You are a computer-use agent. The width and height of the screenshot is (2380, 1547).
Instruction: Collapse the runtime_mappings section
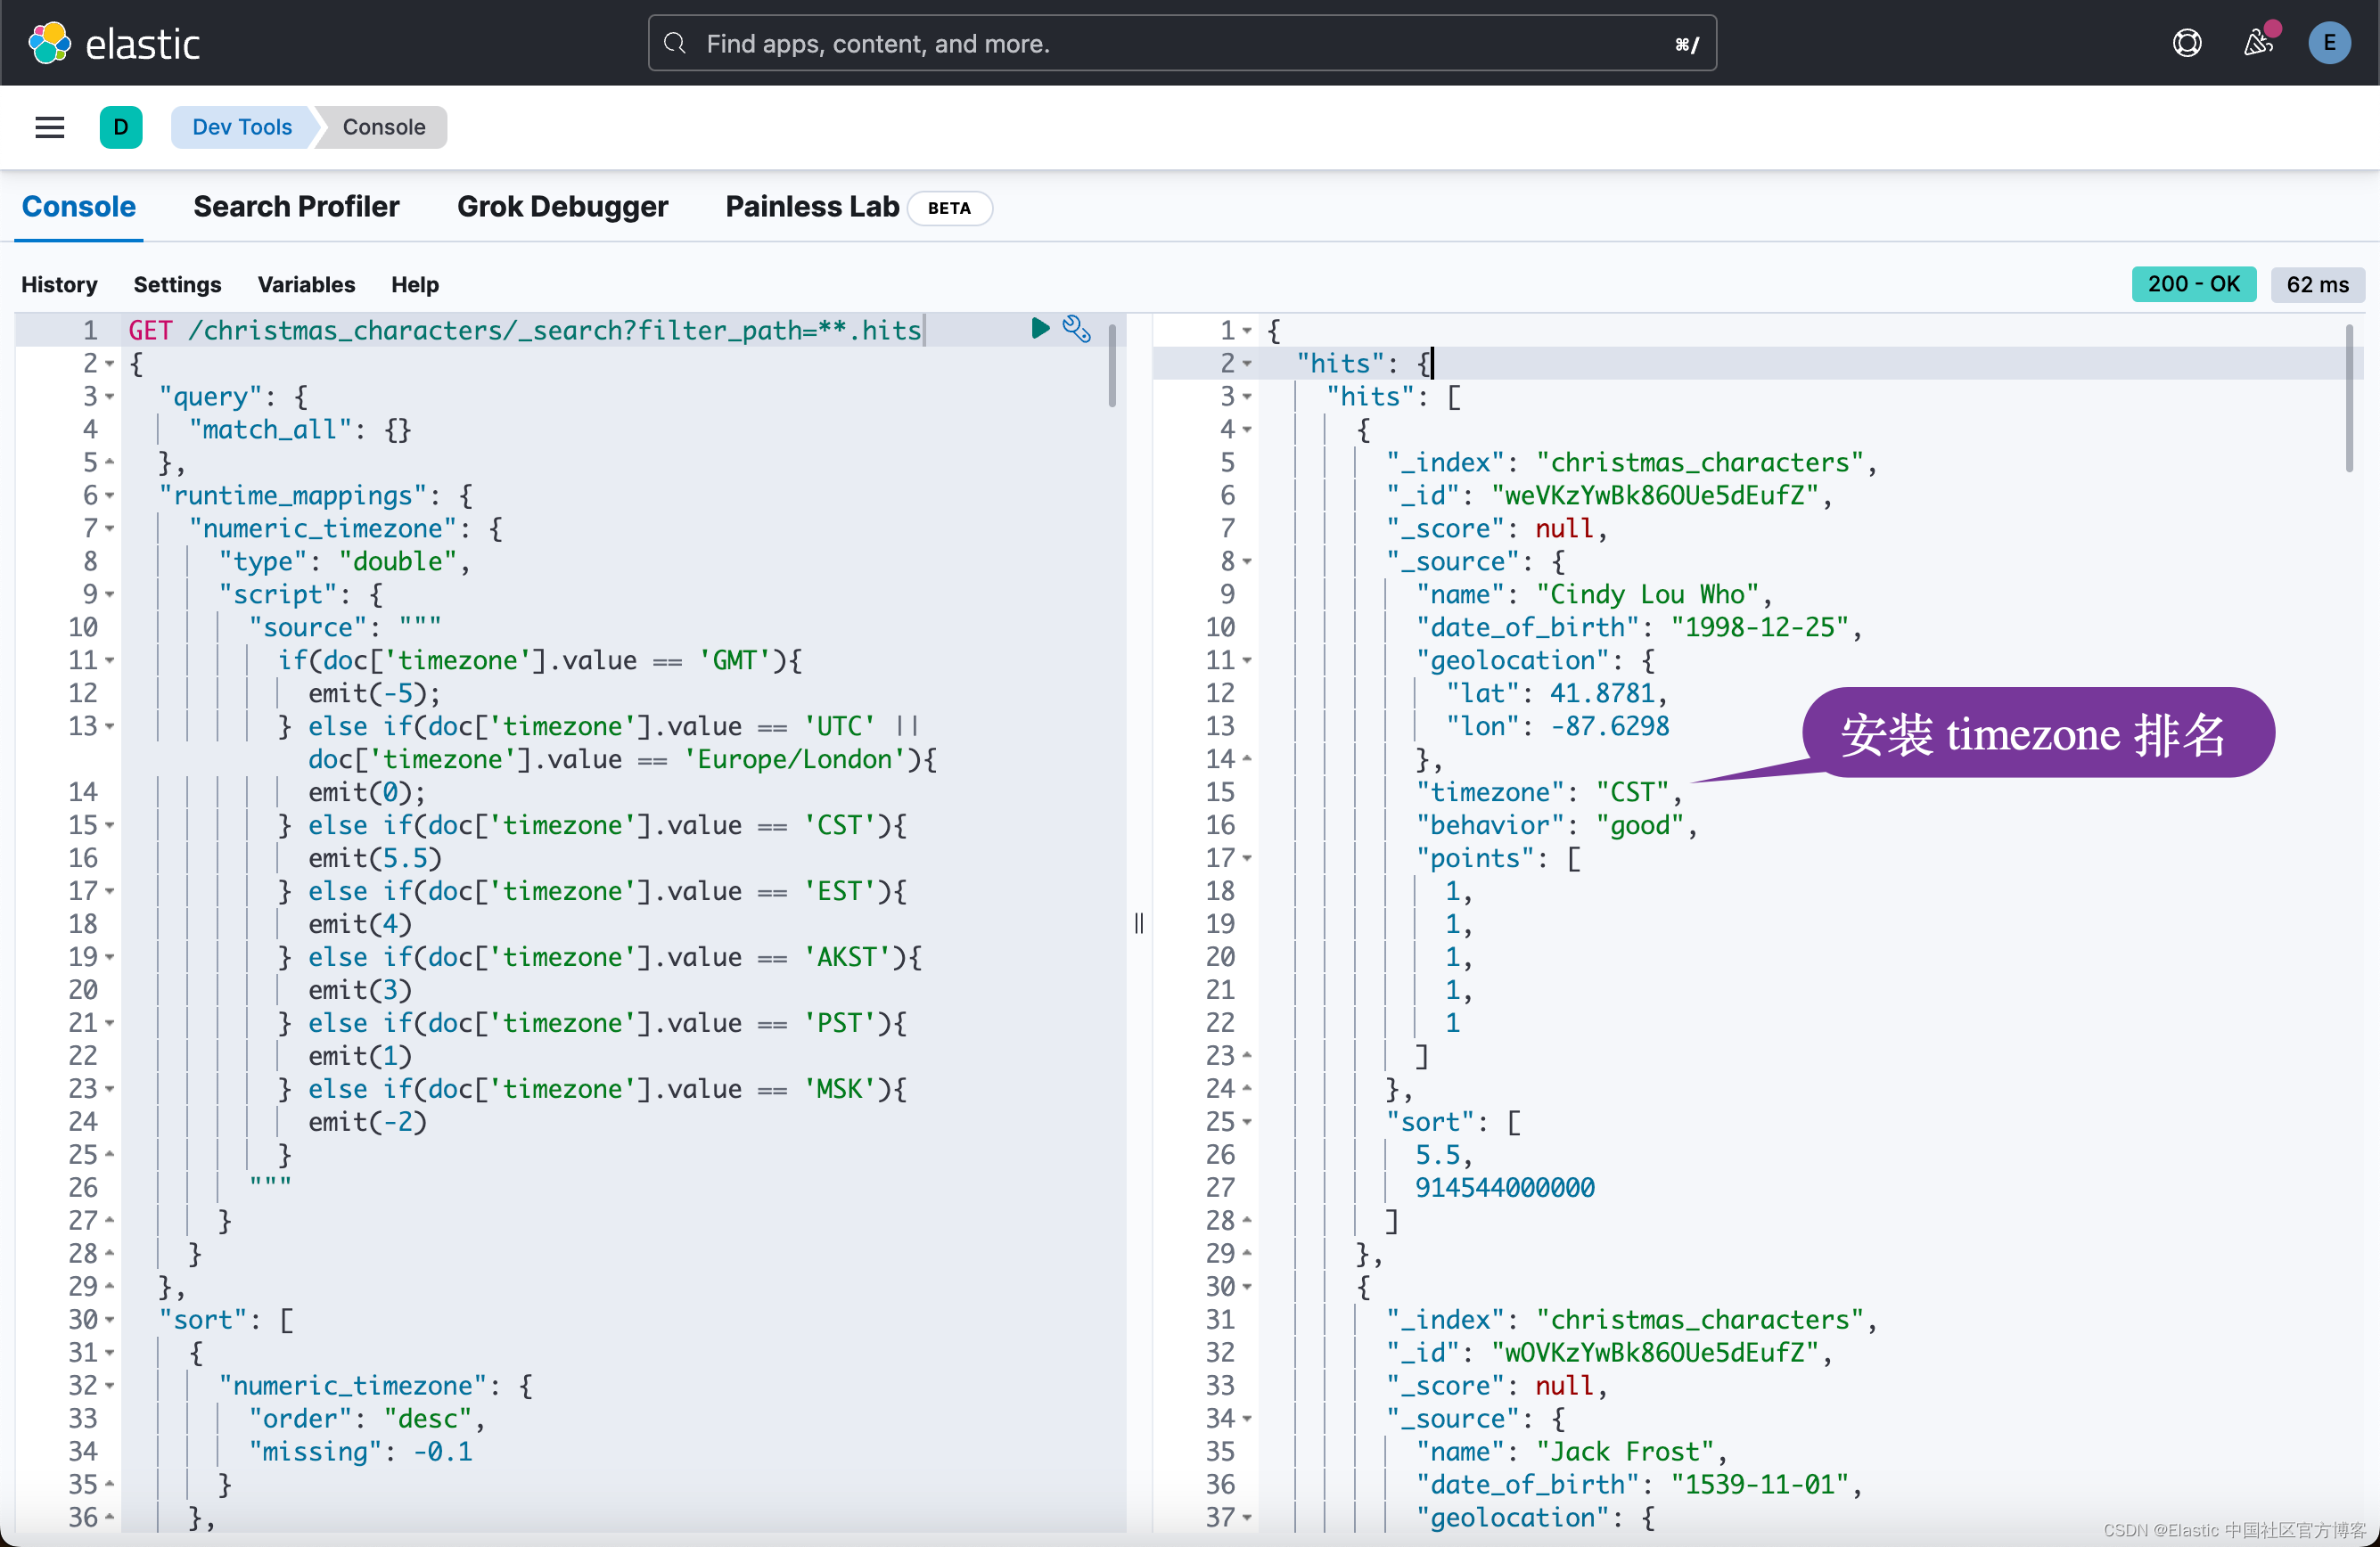point(110,495)
